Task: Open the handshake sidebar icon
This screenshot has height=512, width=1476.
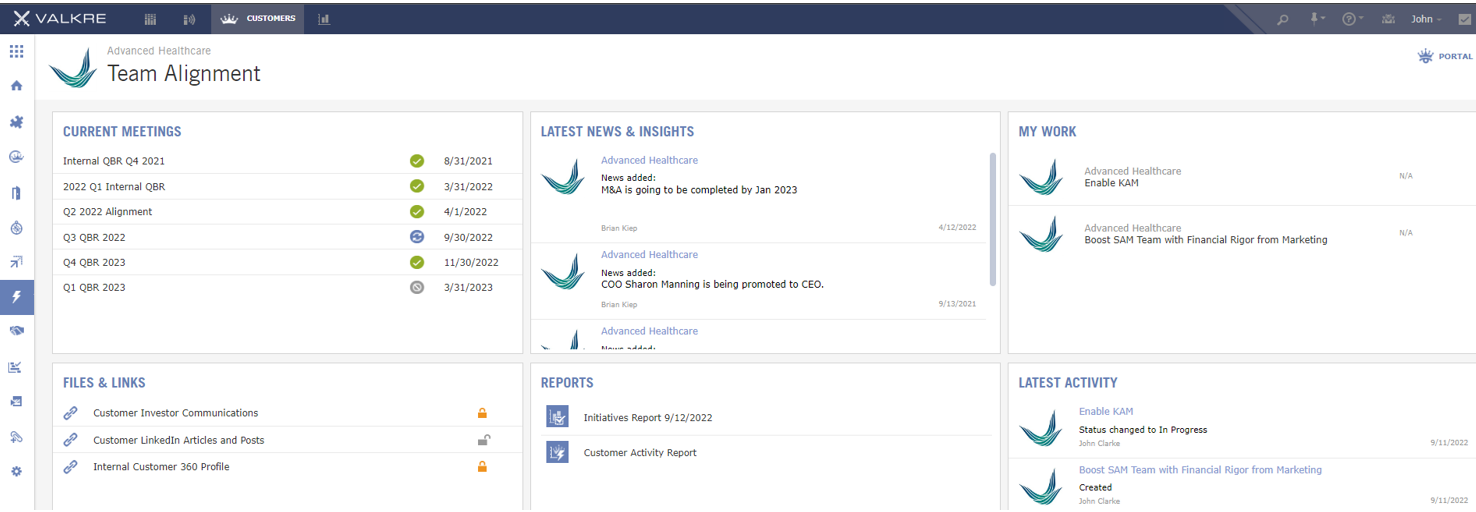Action: [16, 331]
